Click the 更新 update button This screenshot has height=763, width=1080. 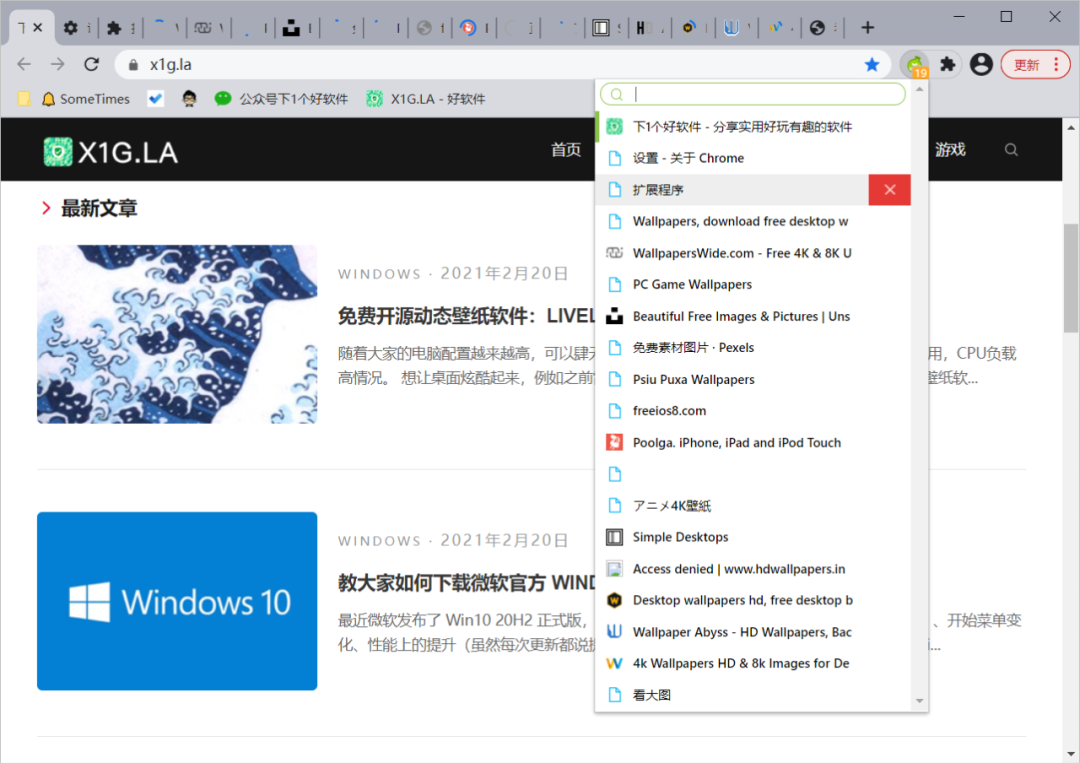click(1026, 65)
